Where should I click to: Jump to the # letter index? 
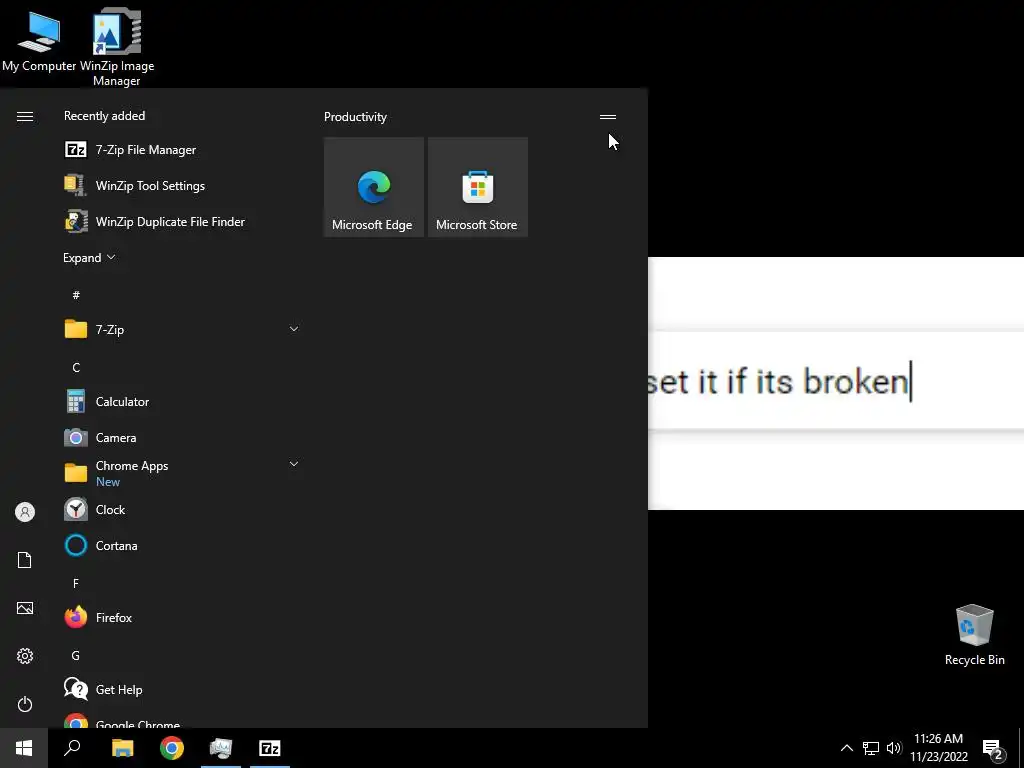pos(76,295)
